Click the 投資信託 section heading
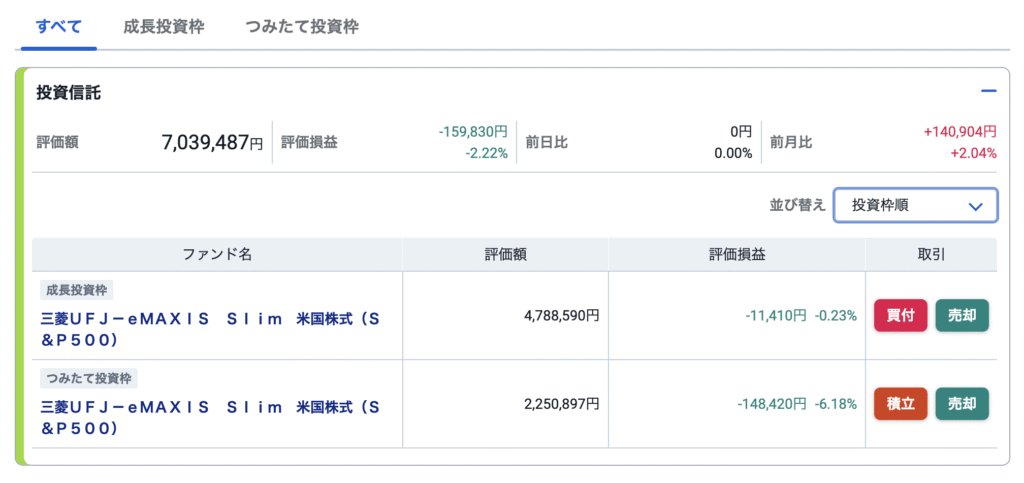The height and width of the screenshot is (483, 1024). point(69,93)
